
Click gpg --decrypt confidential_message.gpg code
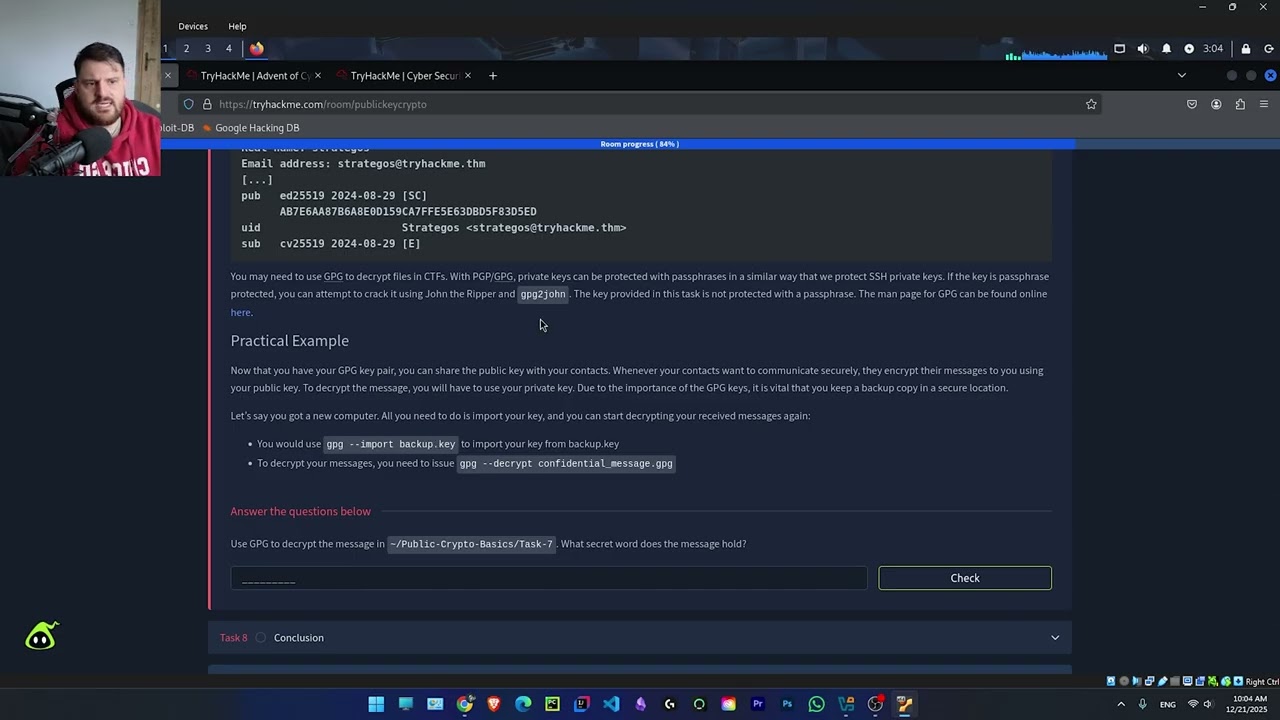[x=566, y=464]
